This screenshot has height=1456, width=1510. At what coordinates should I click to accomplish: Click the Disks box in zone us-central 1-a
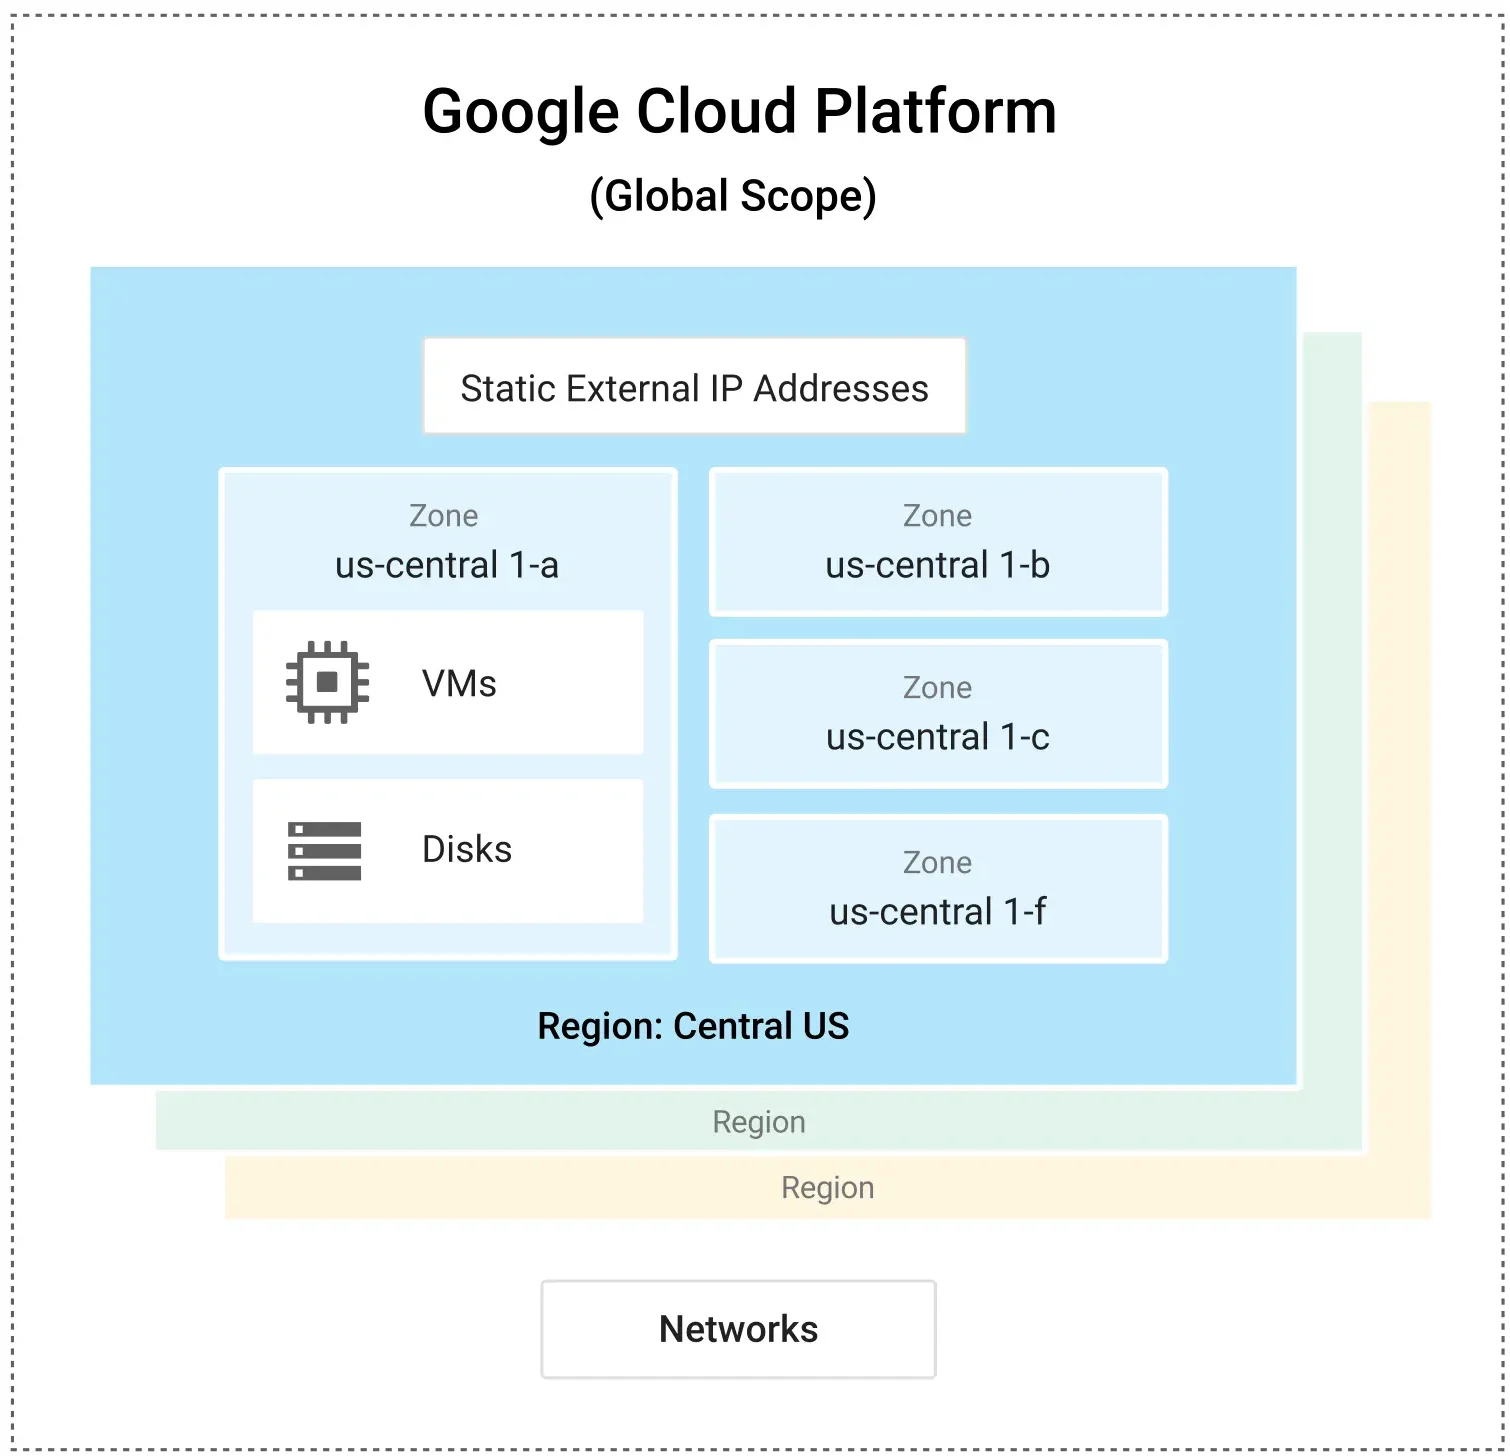(447, 849)
